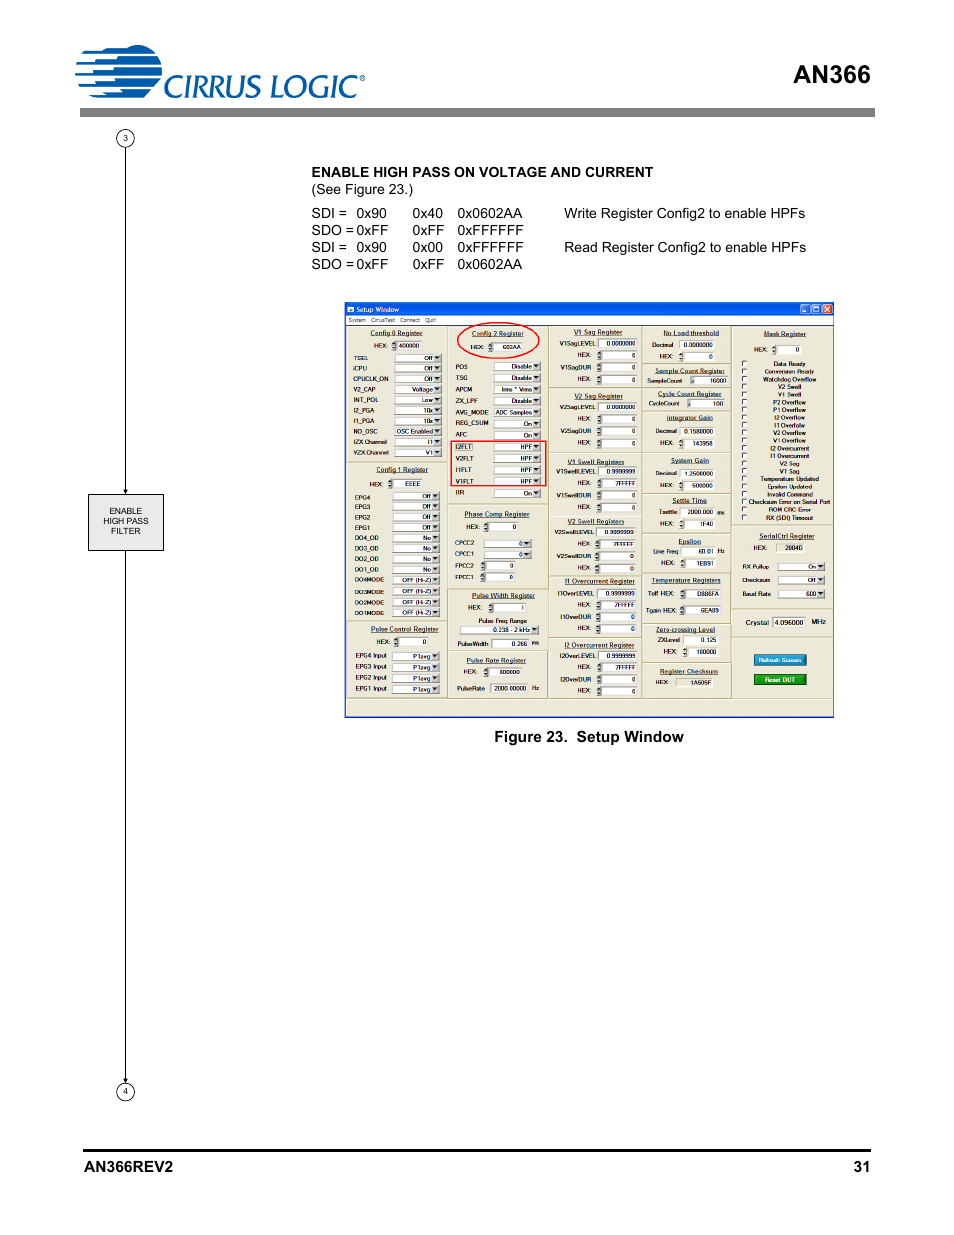The height and width of the screenshot is (1235, 954).
Task: Click the Figure 23 Setup Window caption
Action: [x=589, y=737]
